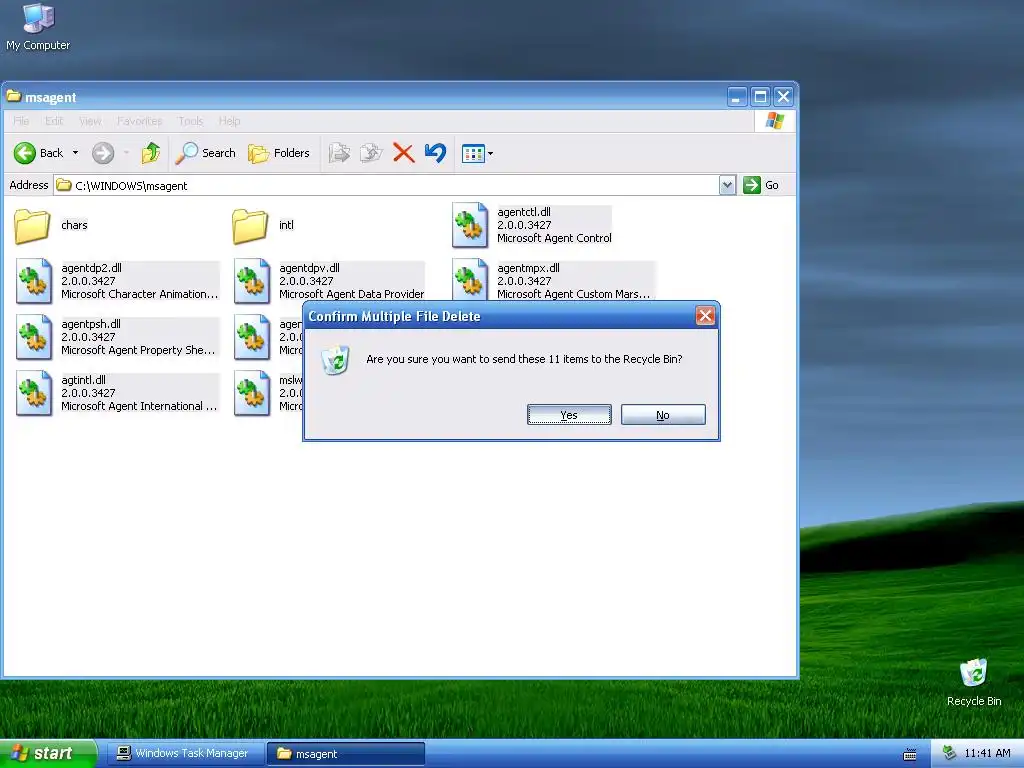
Task: Close the msagent Explorer window
Action: (784, 97)
